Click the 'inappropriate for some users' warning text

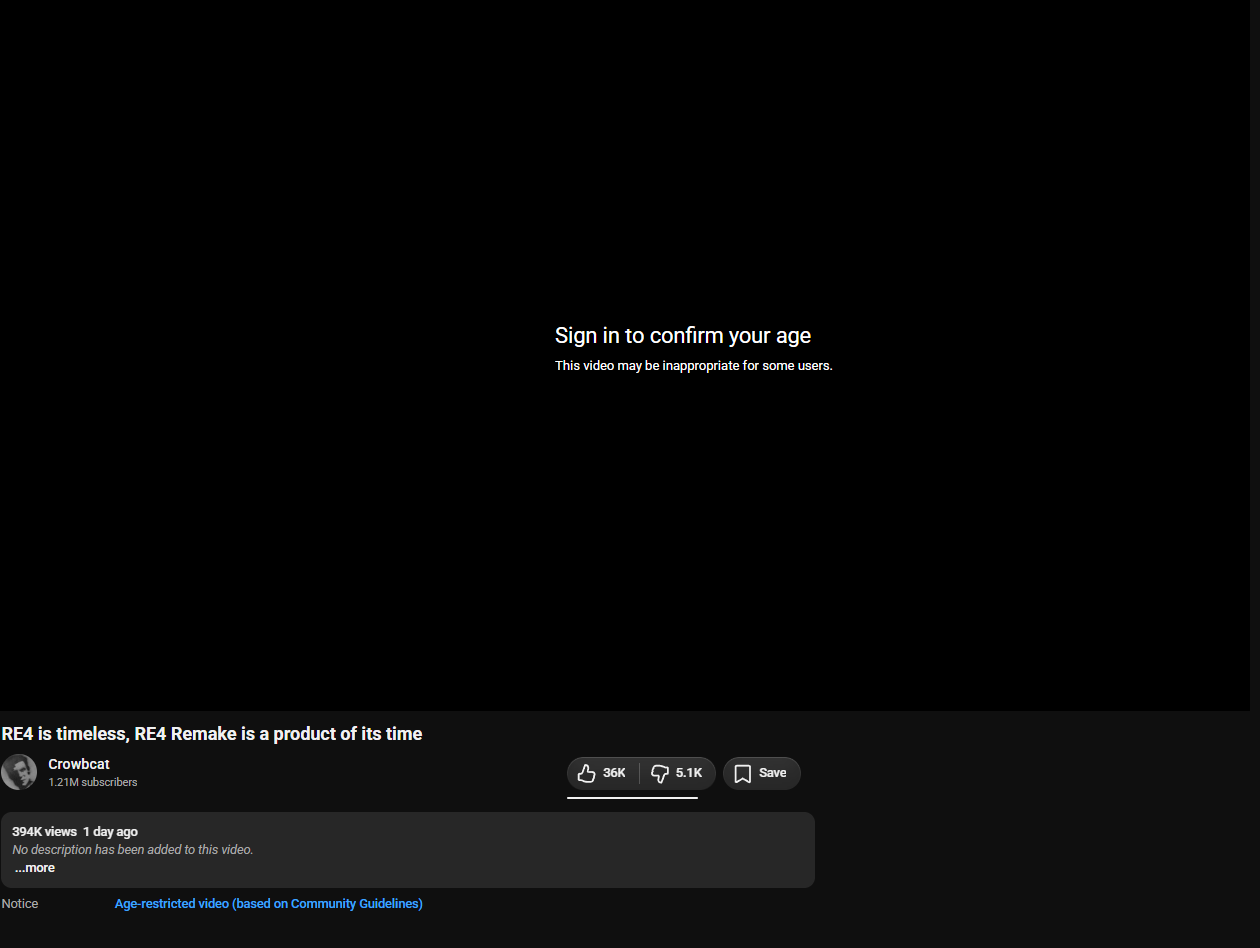click(694, 366)
